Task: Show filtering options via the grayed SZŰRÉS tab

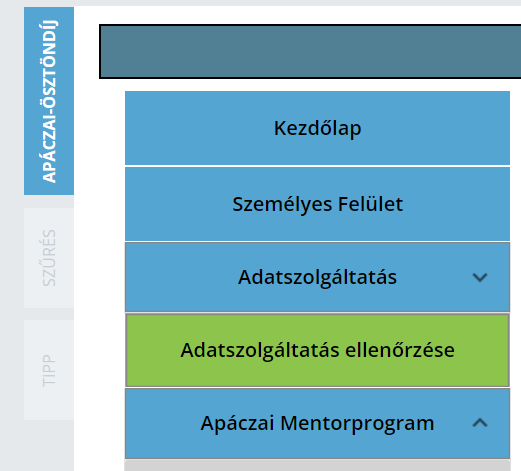Action: [x=49, y=258]
